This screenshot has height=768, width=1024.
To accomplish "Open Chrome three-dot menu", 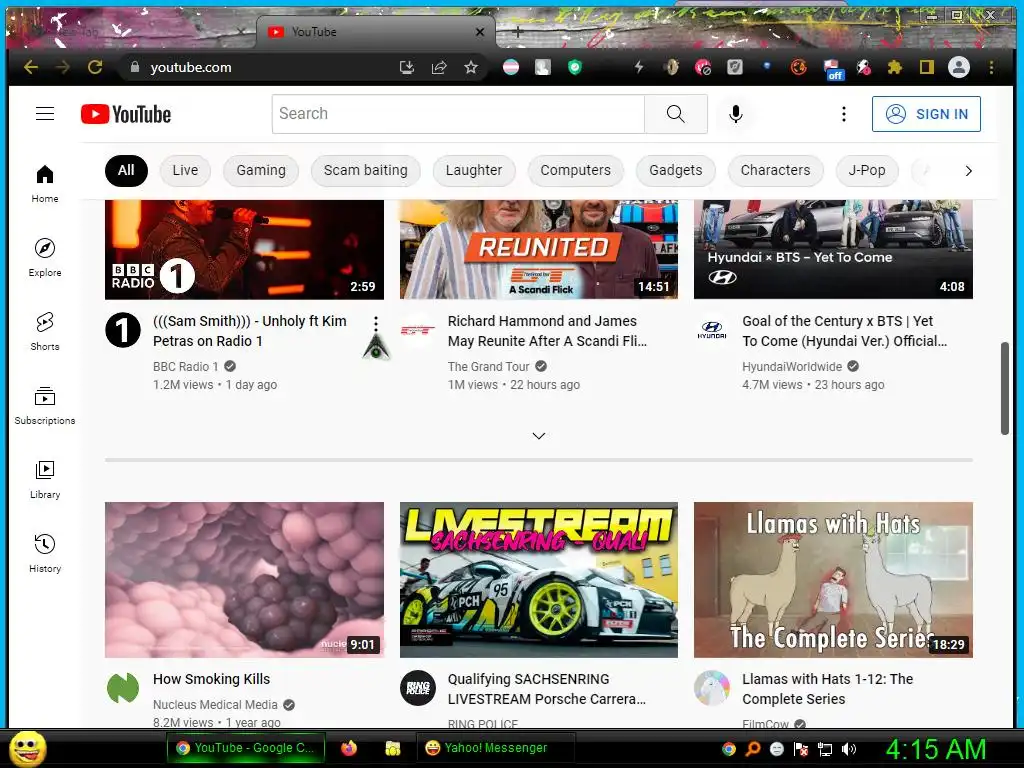I will click(x=991, y=67).
